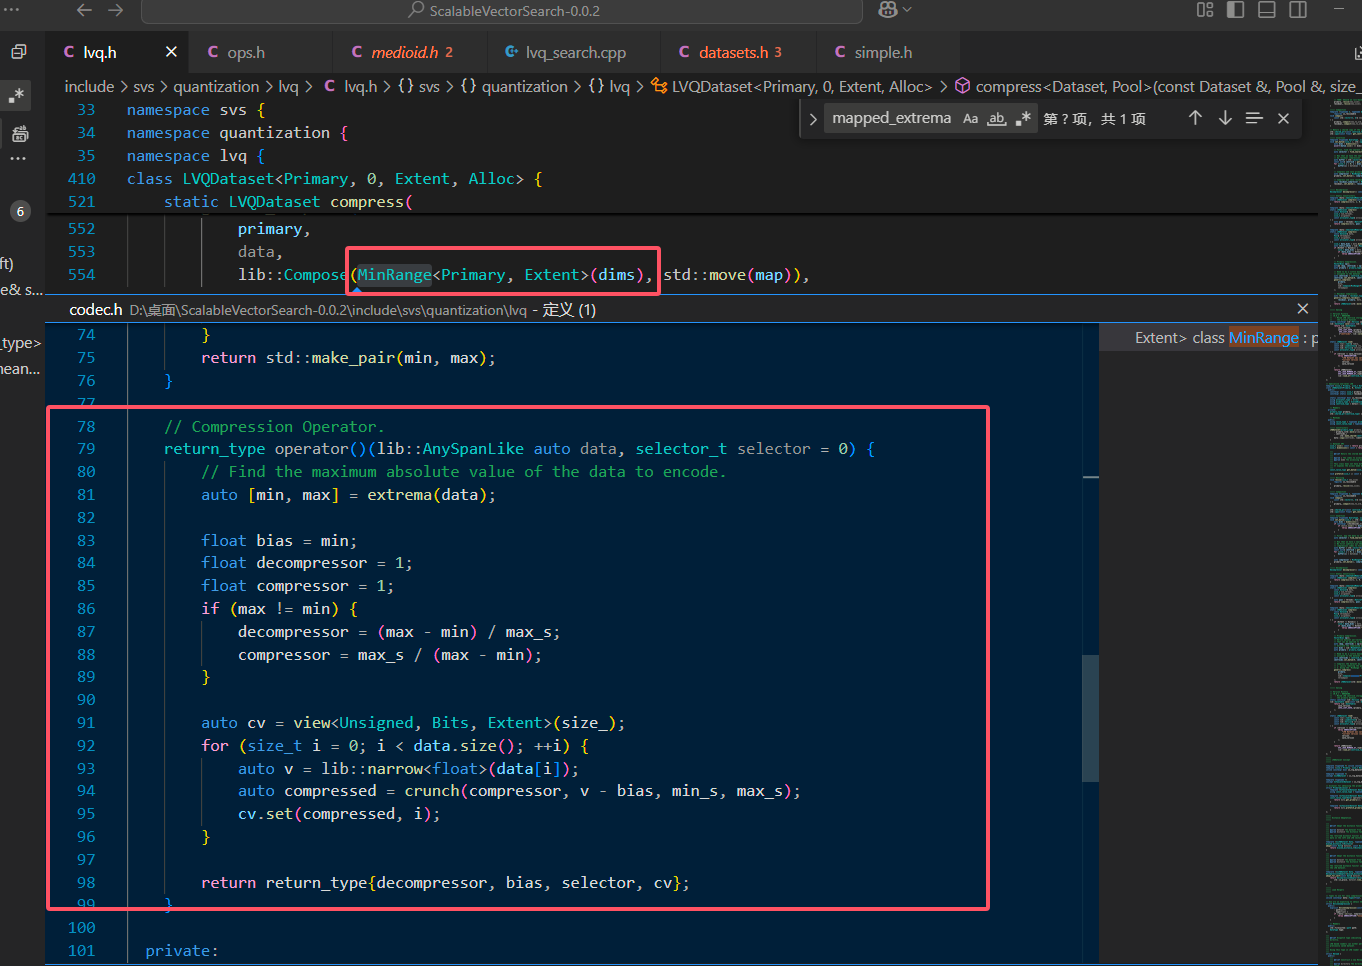Open the Copilot dropdown arrow
Viewport: 1362px width, 966px height.
907,10
